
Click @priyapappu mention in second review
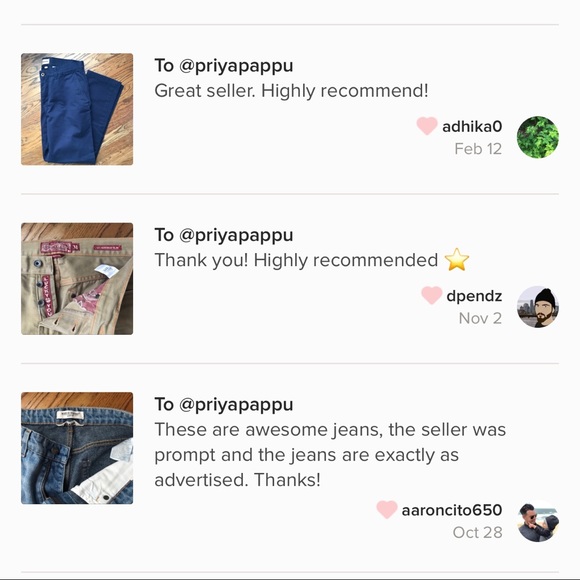tap(236, 236)
